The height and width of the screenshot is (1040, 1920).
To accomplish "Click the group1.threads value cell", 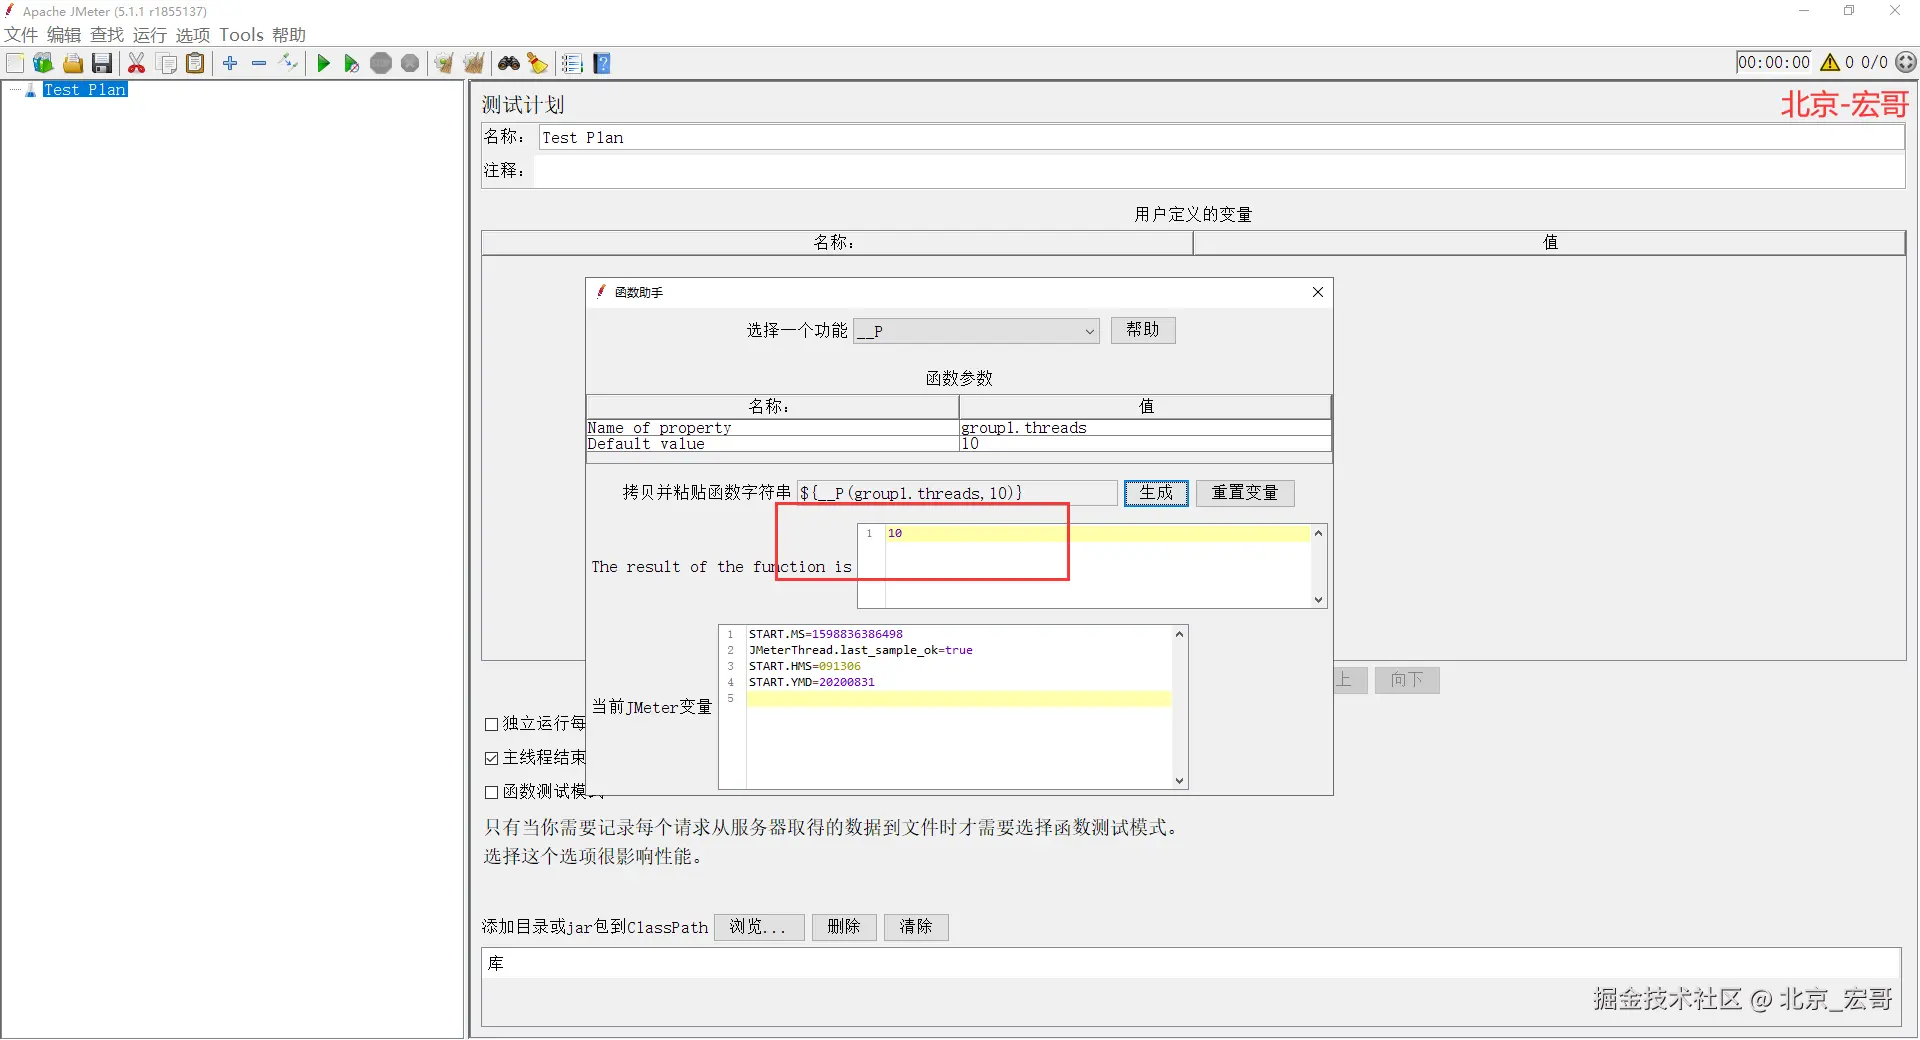I will pos(1145,428).
